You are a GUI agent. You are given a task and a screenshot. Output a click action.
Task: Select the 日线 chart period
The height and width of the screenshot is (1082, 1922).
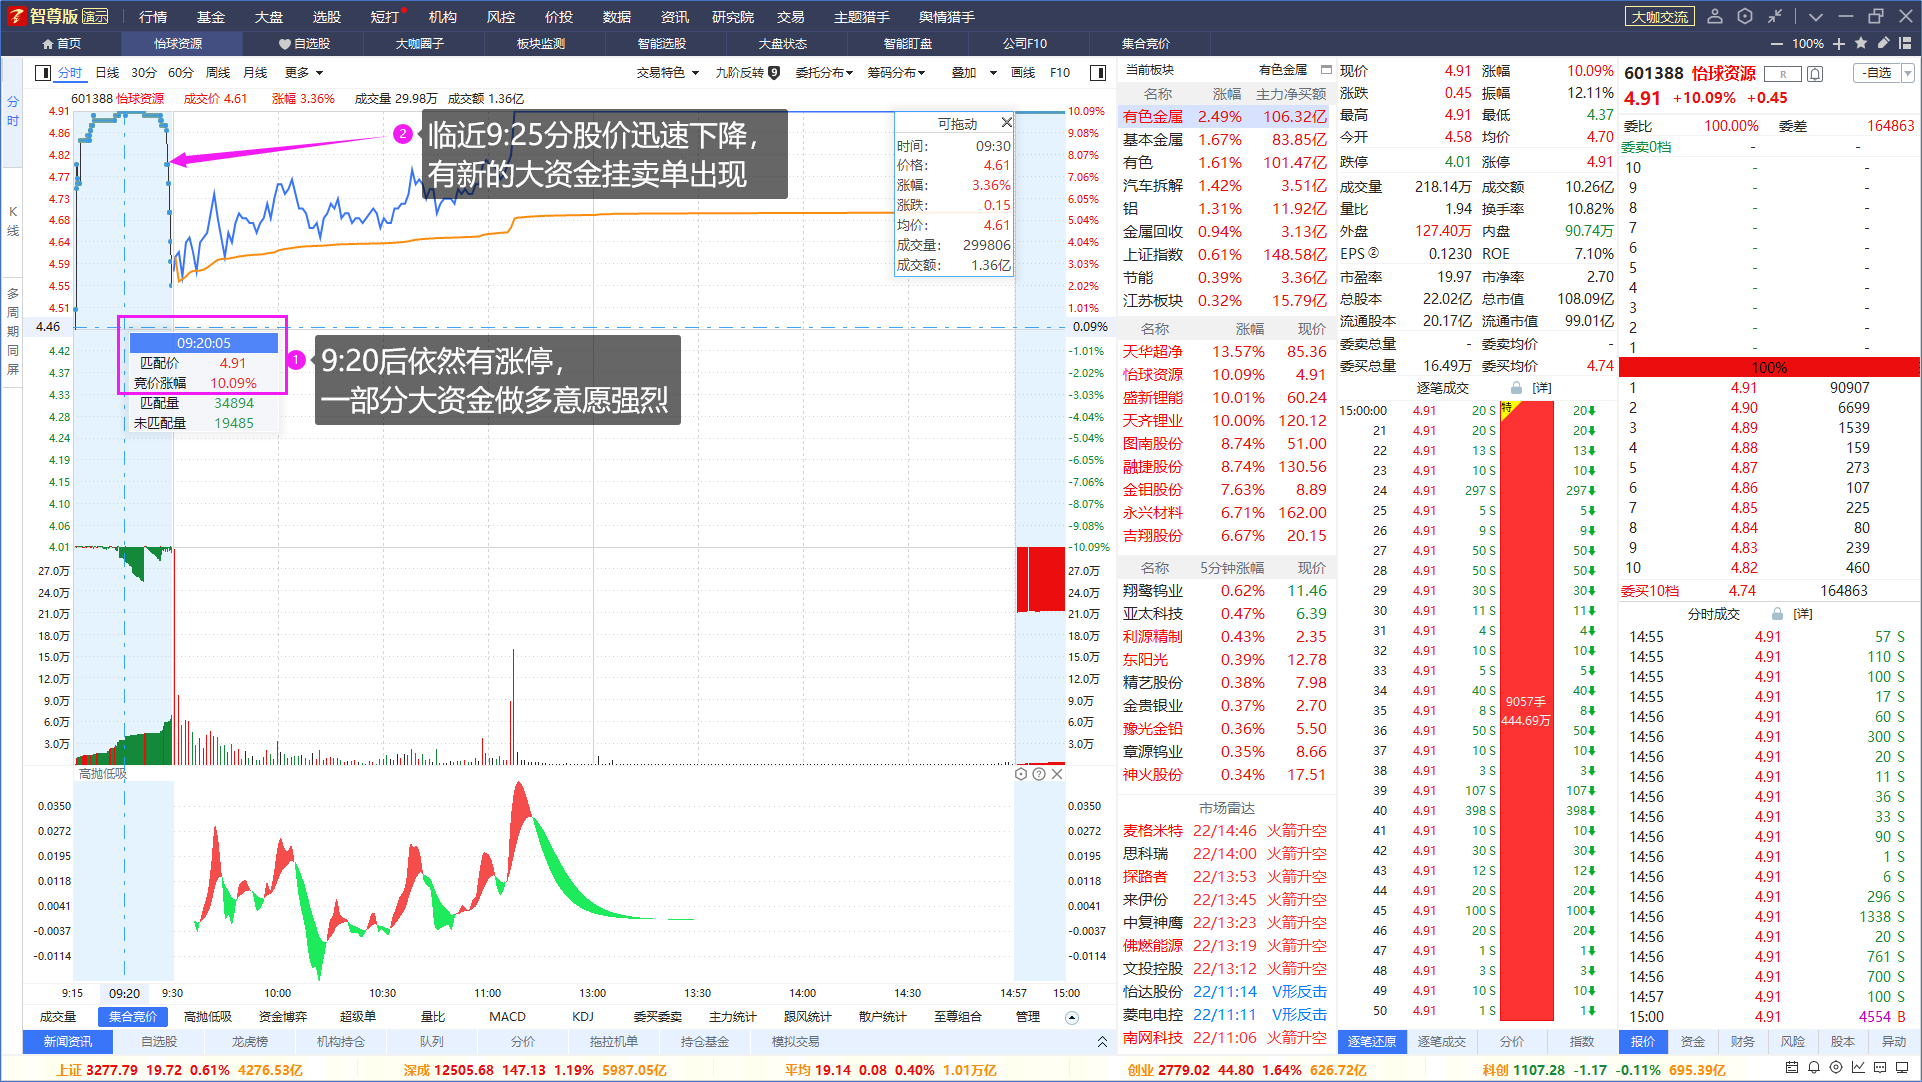click(107, 73)
